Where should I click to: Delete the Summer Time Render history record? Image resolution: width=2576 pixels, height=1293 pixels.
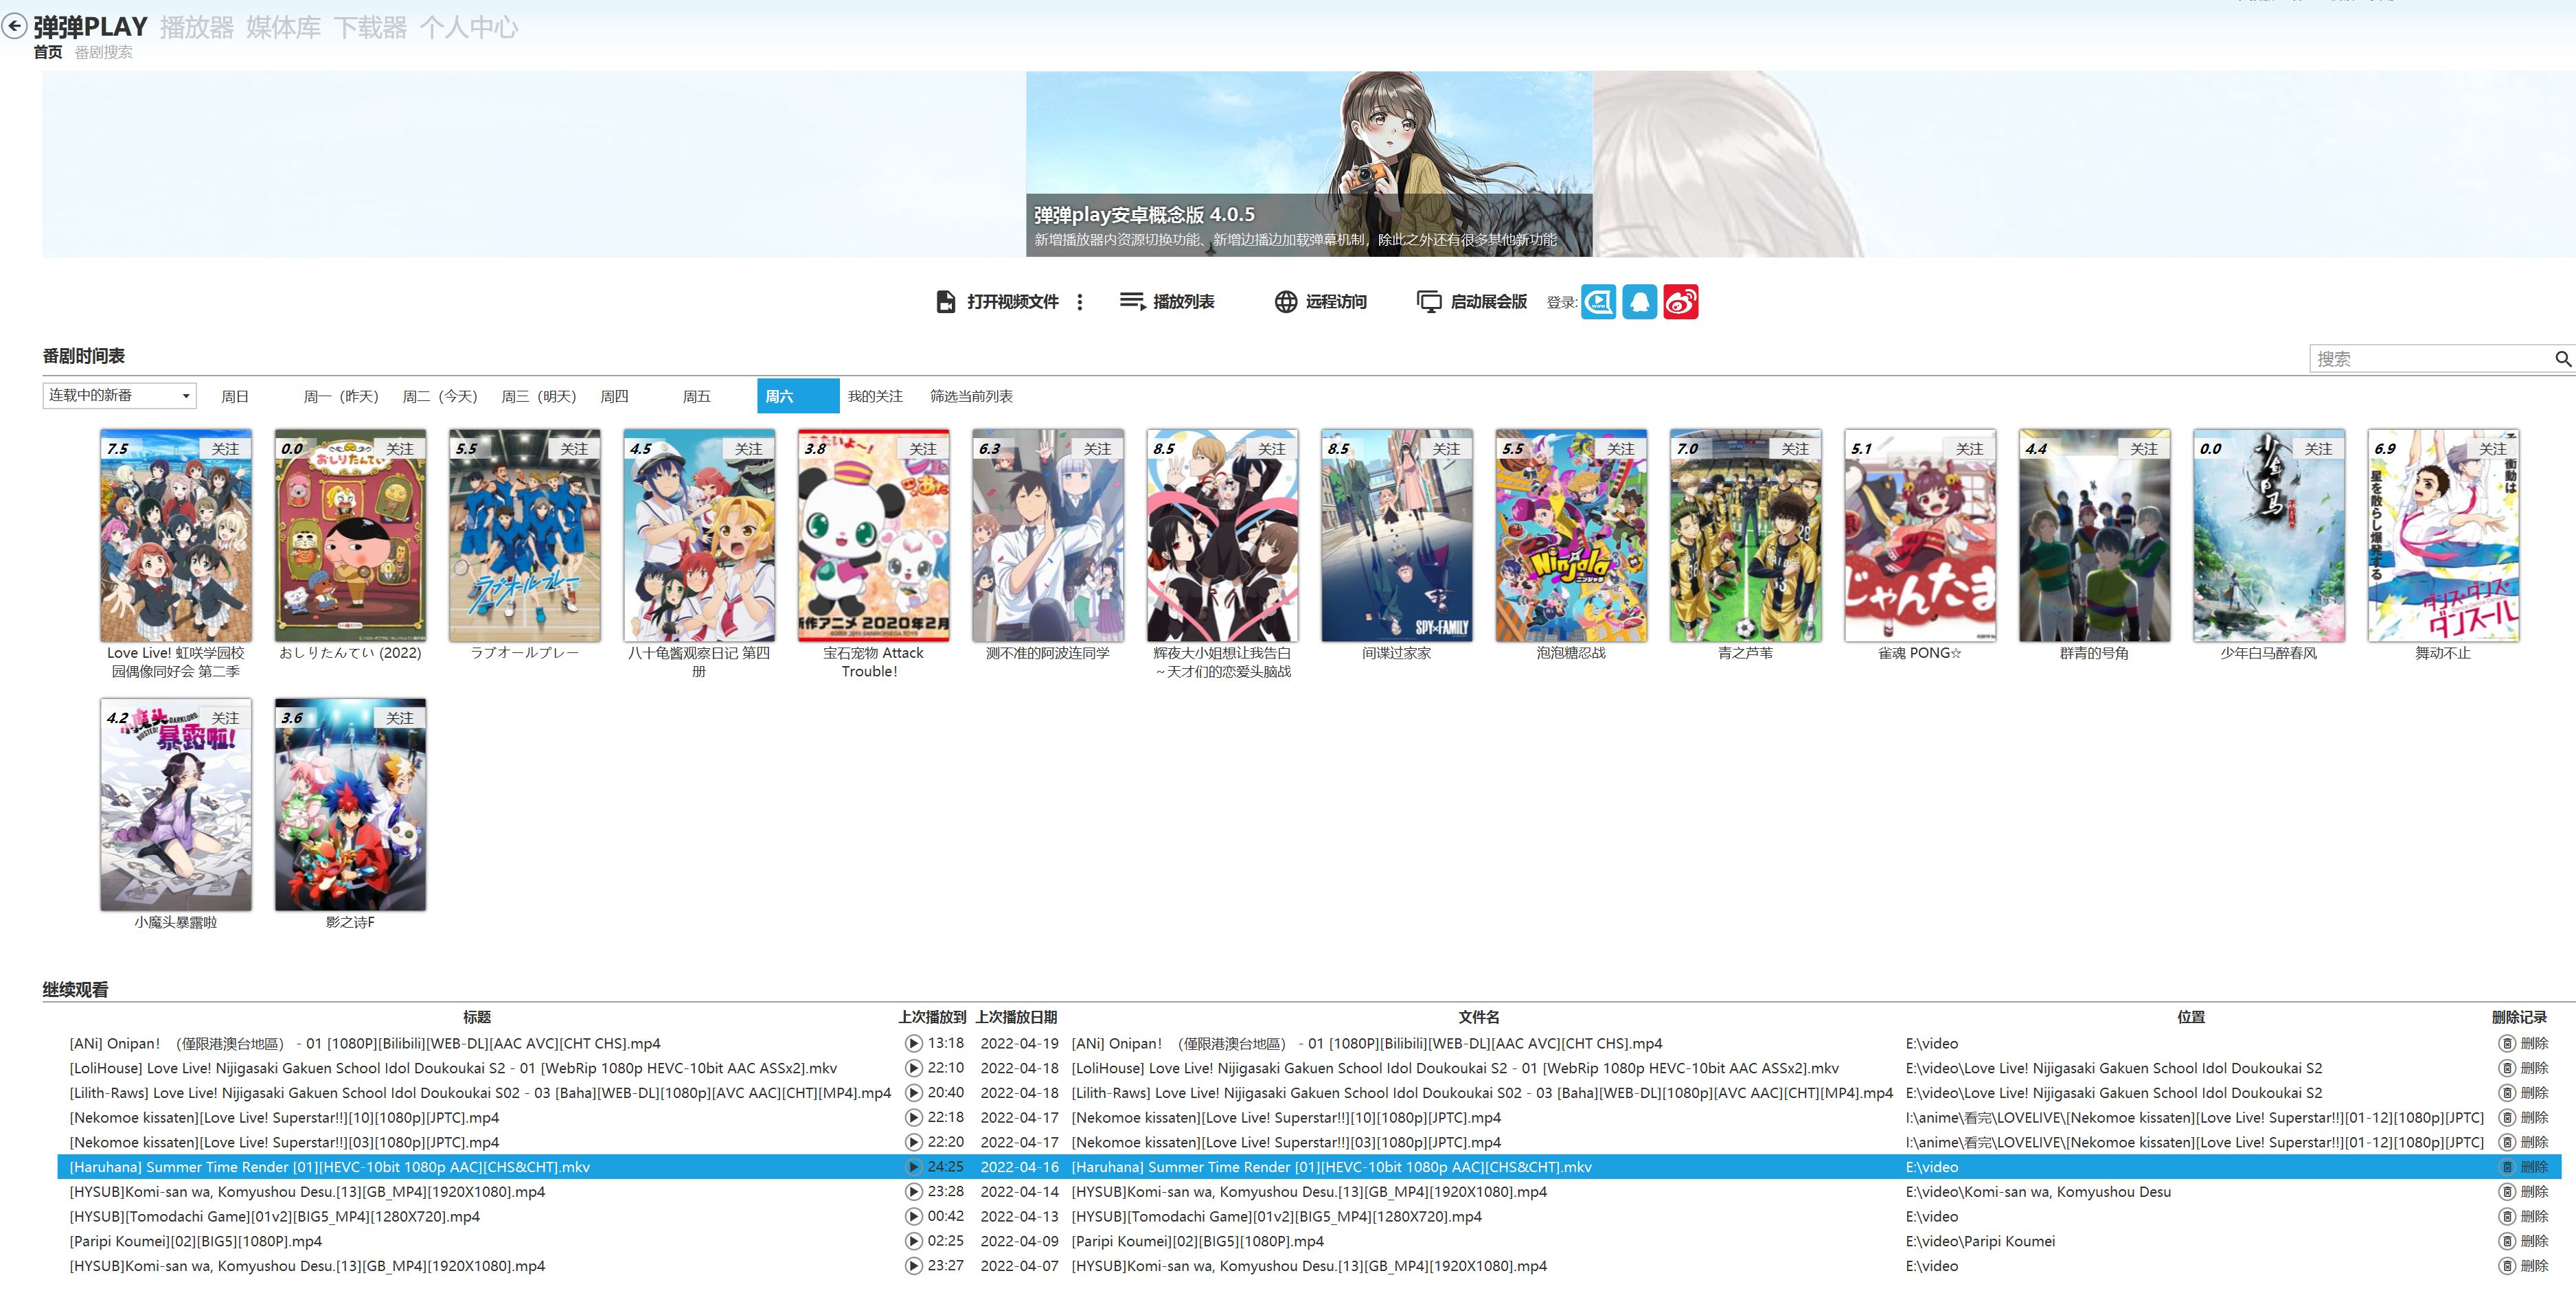2524,1167
